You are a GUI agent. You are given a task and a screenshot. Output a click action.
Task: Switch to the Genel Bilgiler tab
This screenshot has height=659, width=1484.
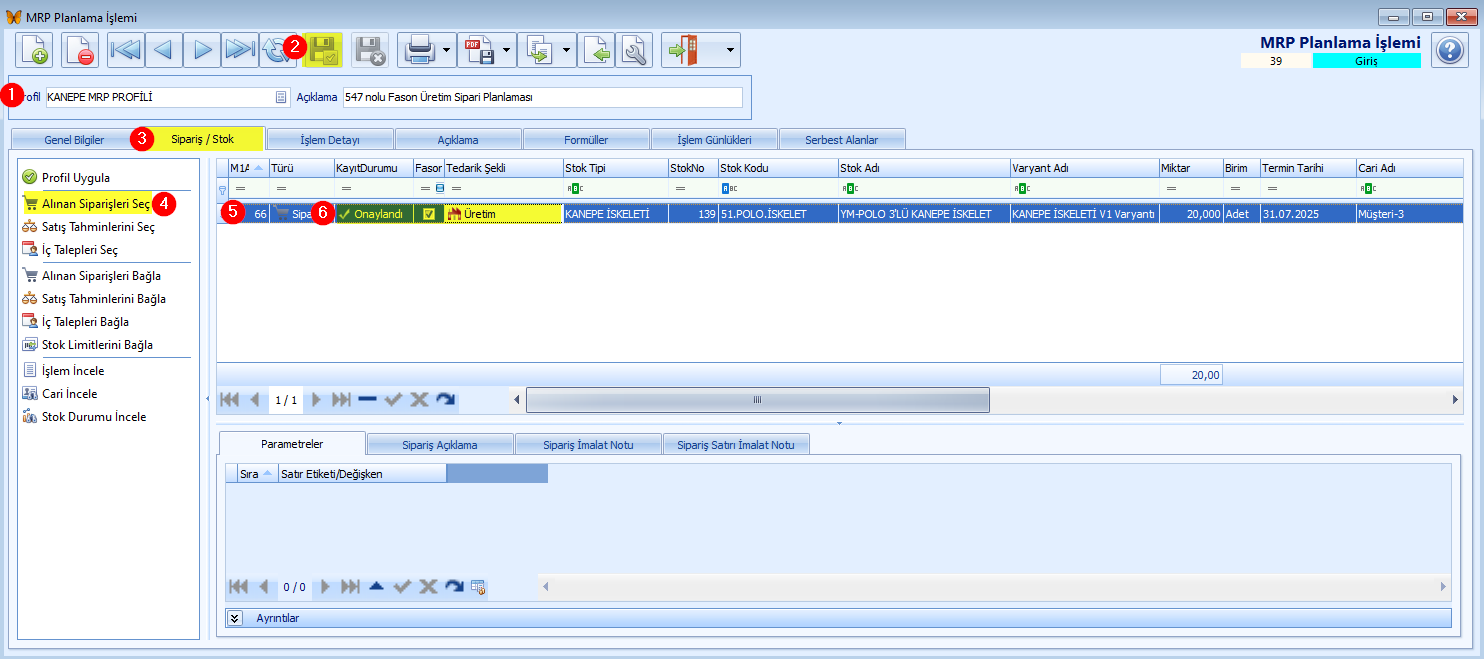point(74,139)
